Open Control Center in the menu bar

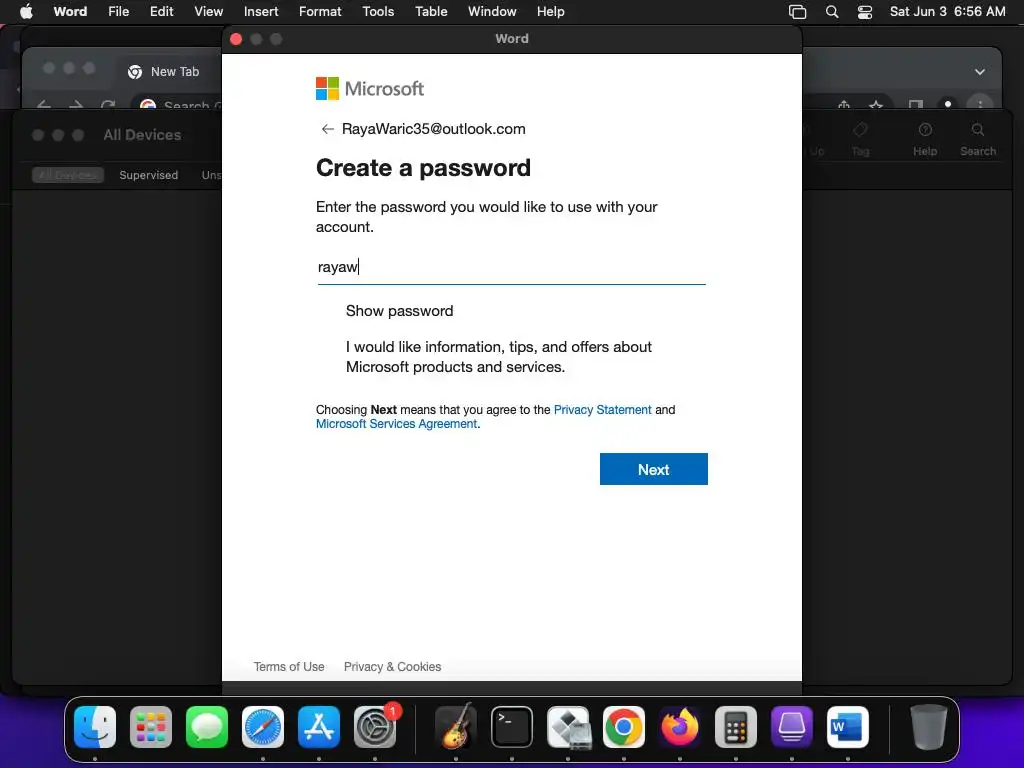865,12
